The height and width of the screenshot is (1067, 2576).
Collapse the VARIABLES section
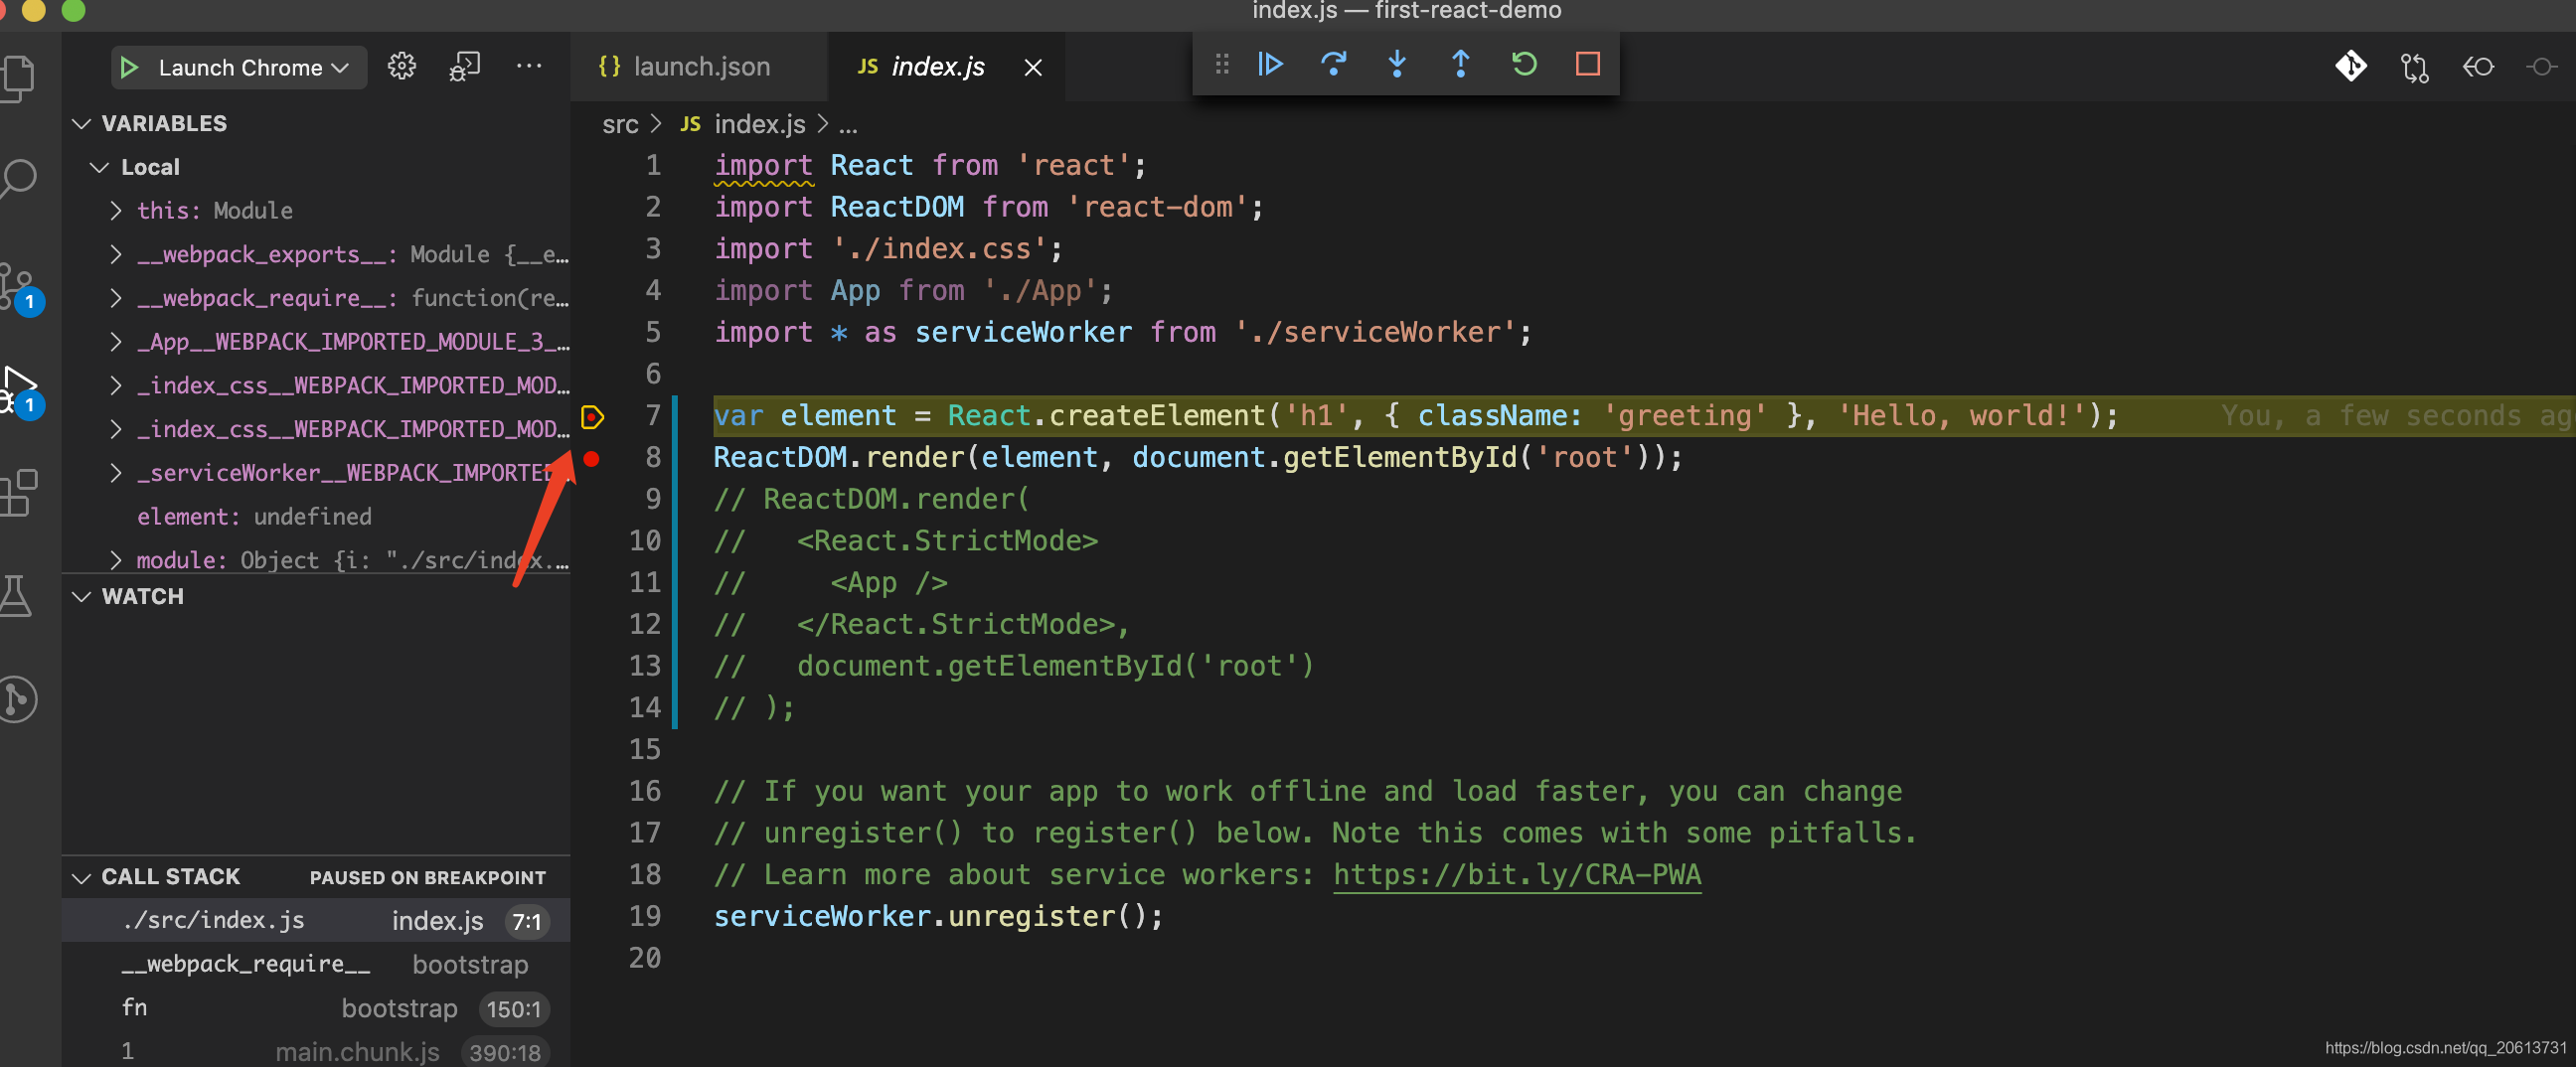tap(81, 123)
